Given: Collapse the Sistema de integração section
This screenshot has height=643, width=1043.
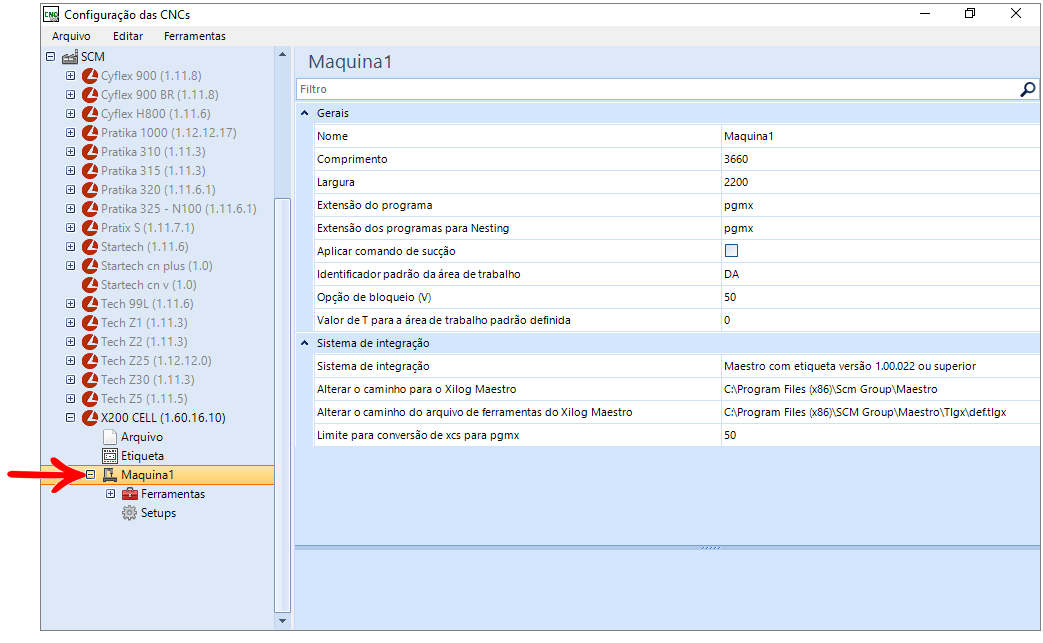Looking at the screenshot, I should pyautogui.click(x=305, y=343).
